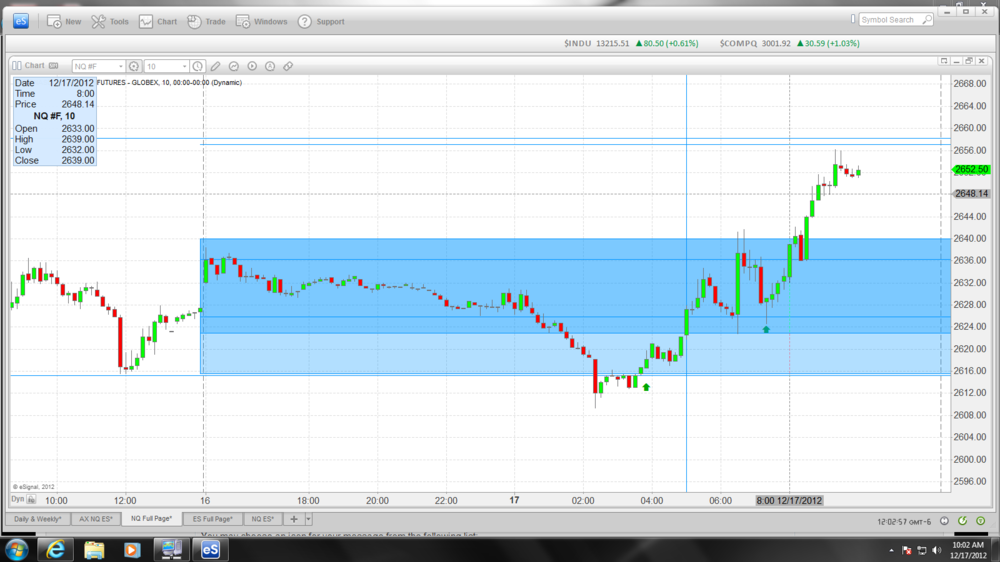Click the volume speaker tray icon

pos(936,550)
